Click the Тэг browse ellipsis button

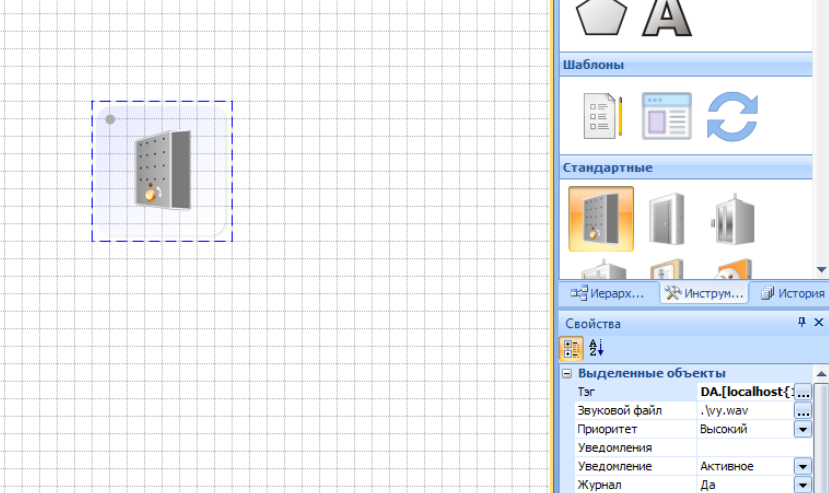[802, 392]
